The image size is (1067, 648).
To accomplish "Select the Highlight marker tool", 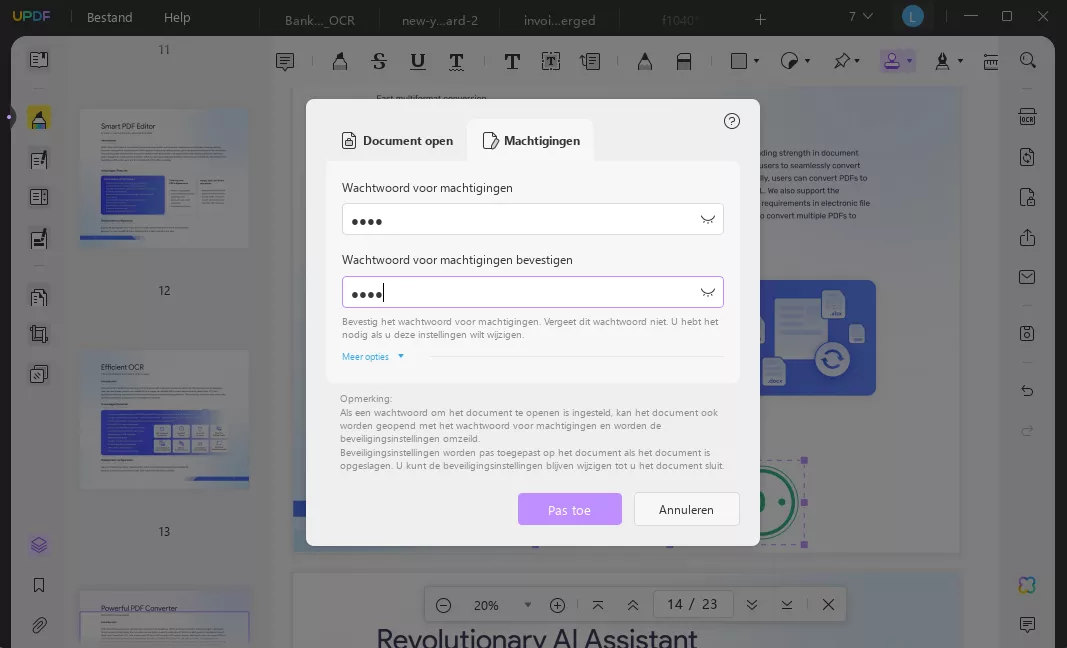I will coord(340,61).
